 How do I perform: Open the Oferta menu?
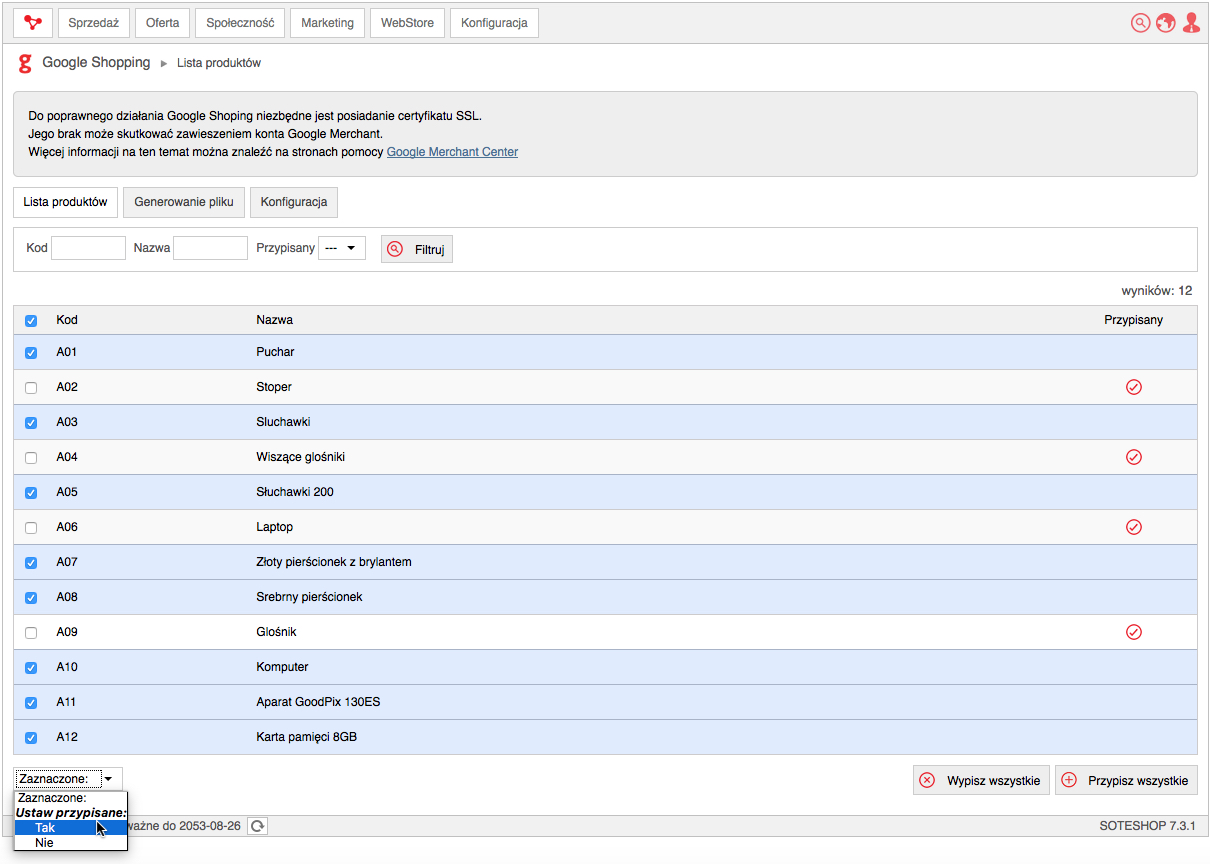[x=162, y=23]
